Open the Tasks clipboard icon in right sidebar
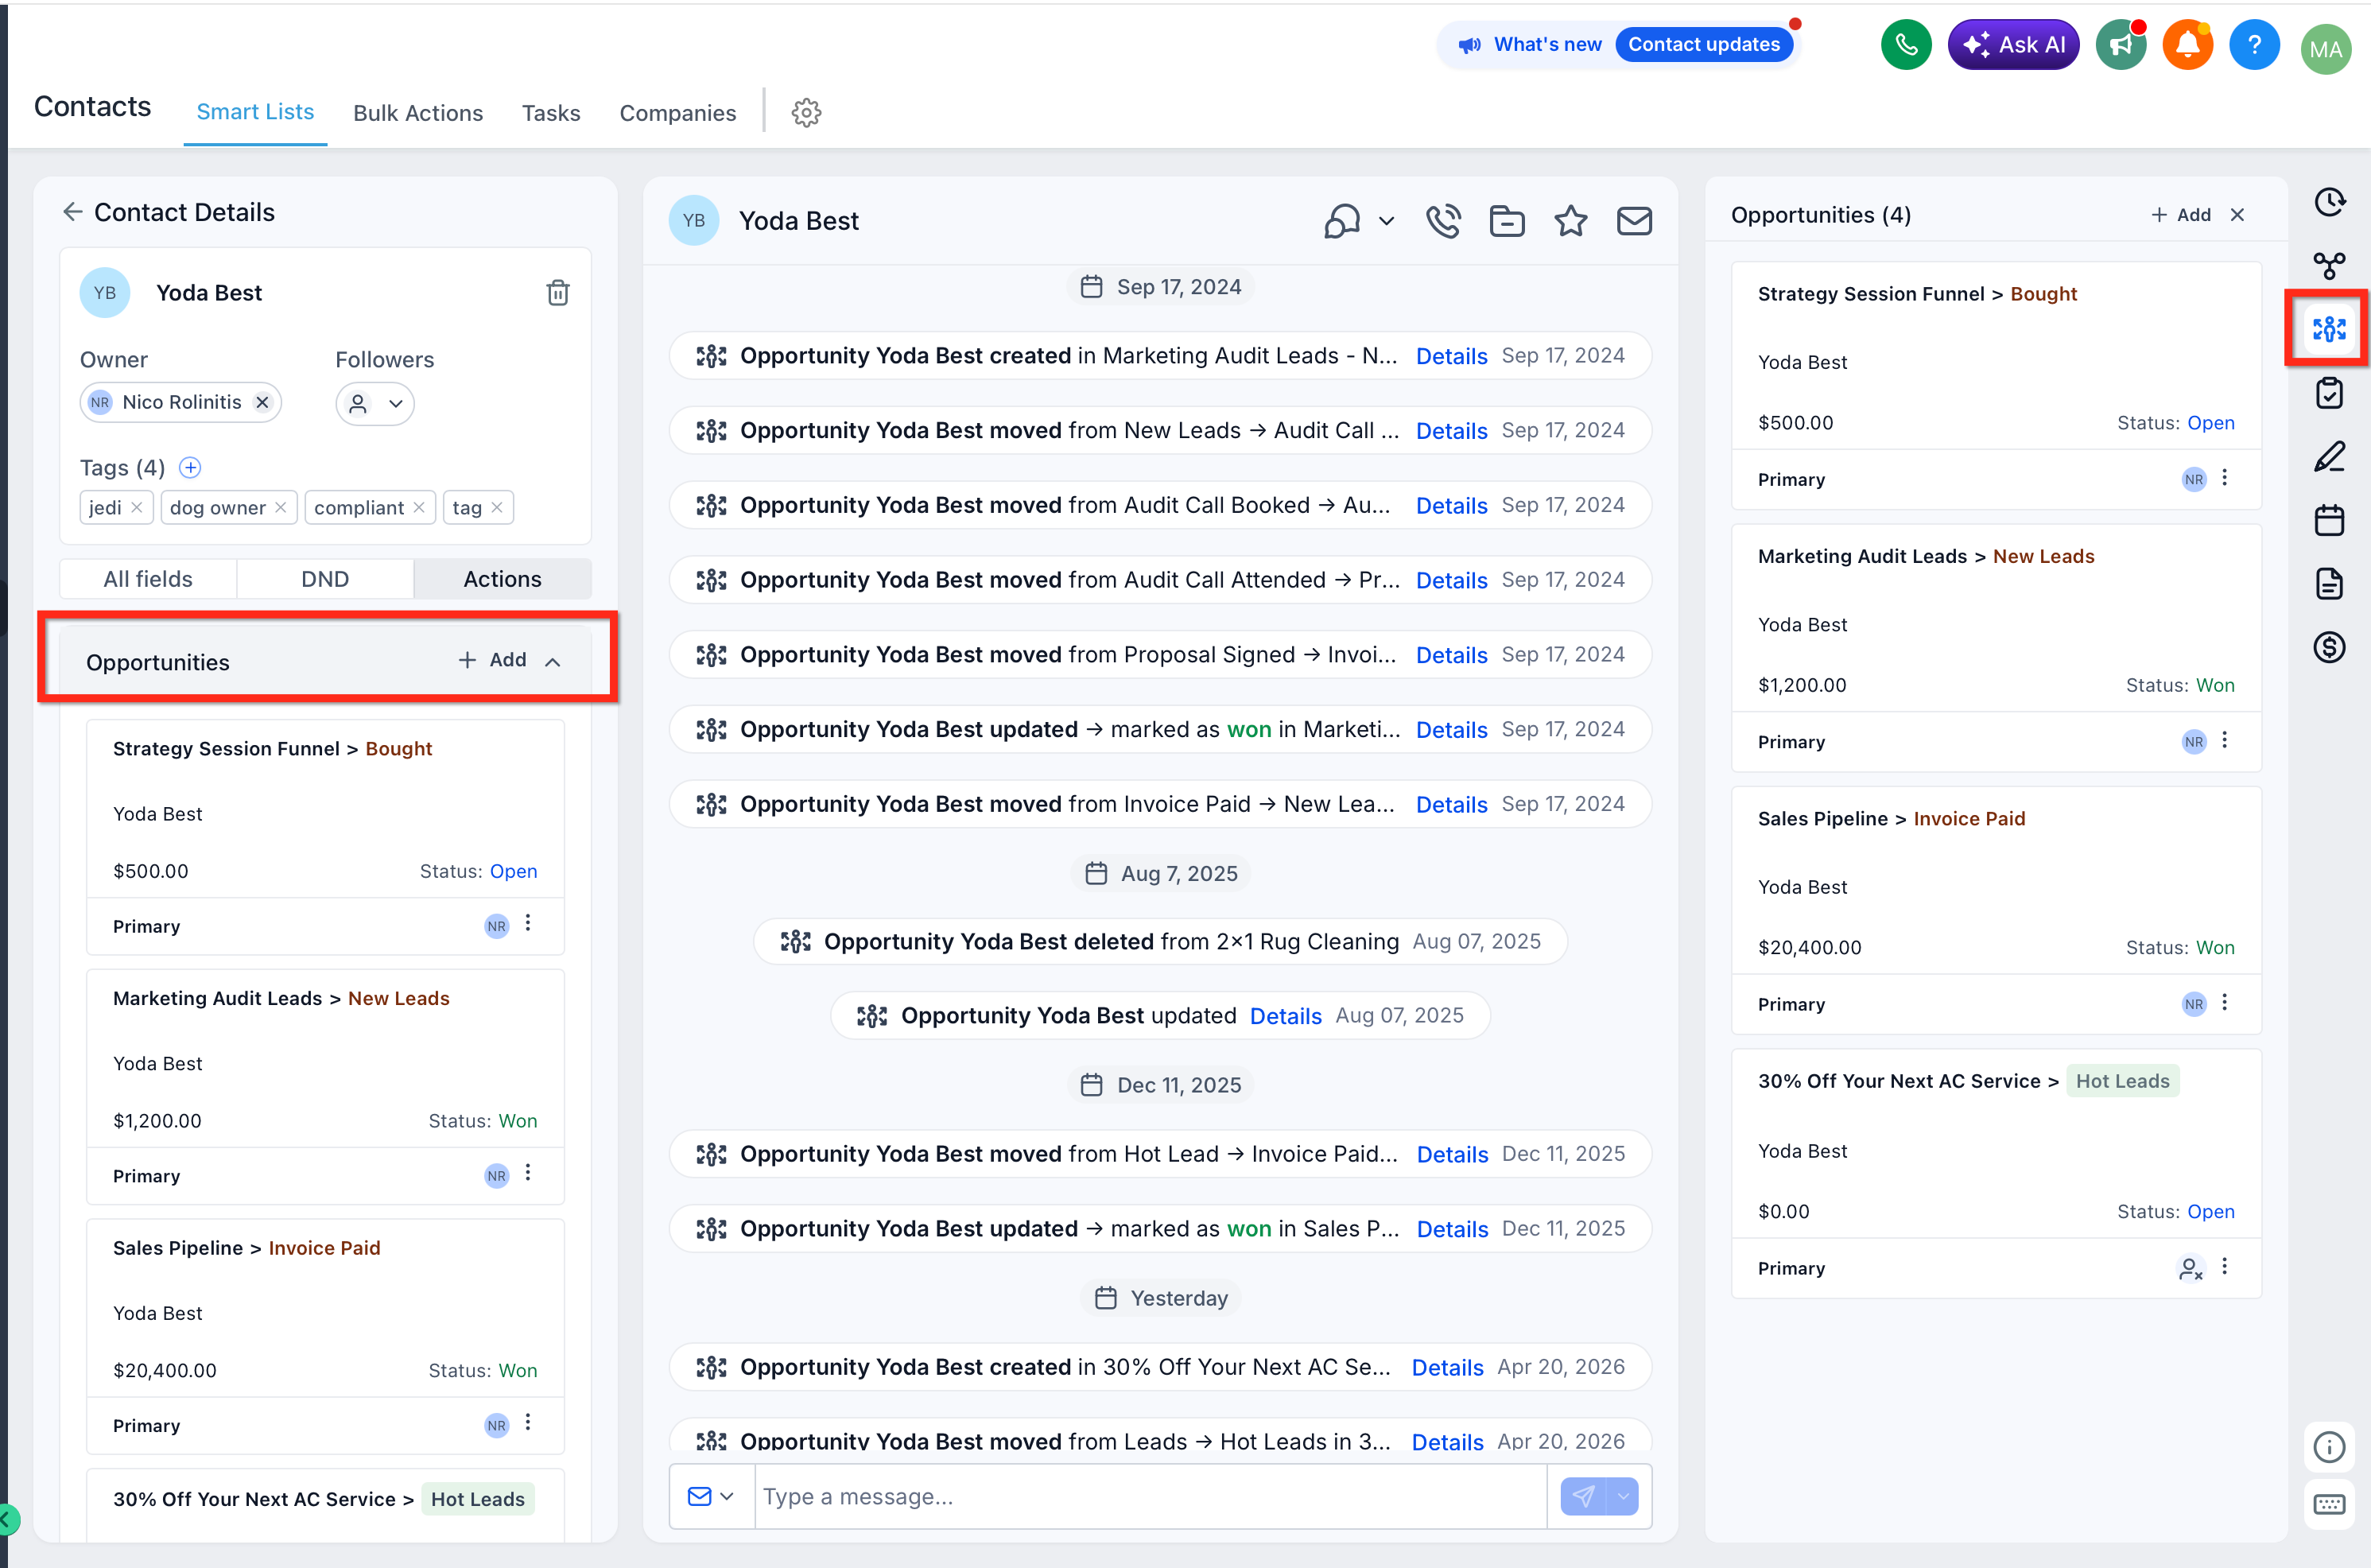This screenshot has height=1568, width=2371. point(2328,393)
